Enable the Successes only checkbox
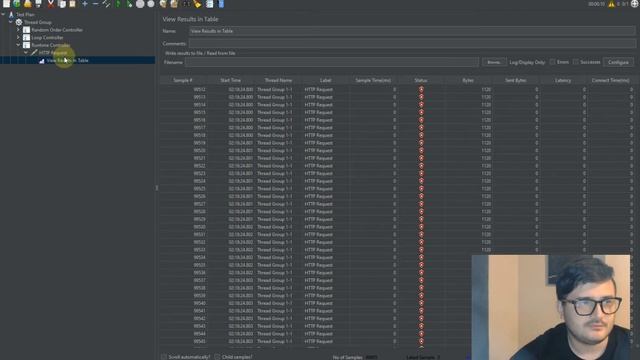Image resolution: width=640 pixels, height=360 pixels. pyautogui.click(x=576, y=62)
